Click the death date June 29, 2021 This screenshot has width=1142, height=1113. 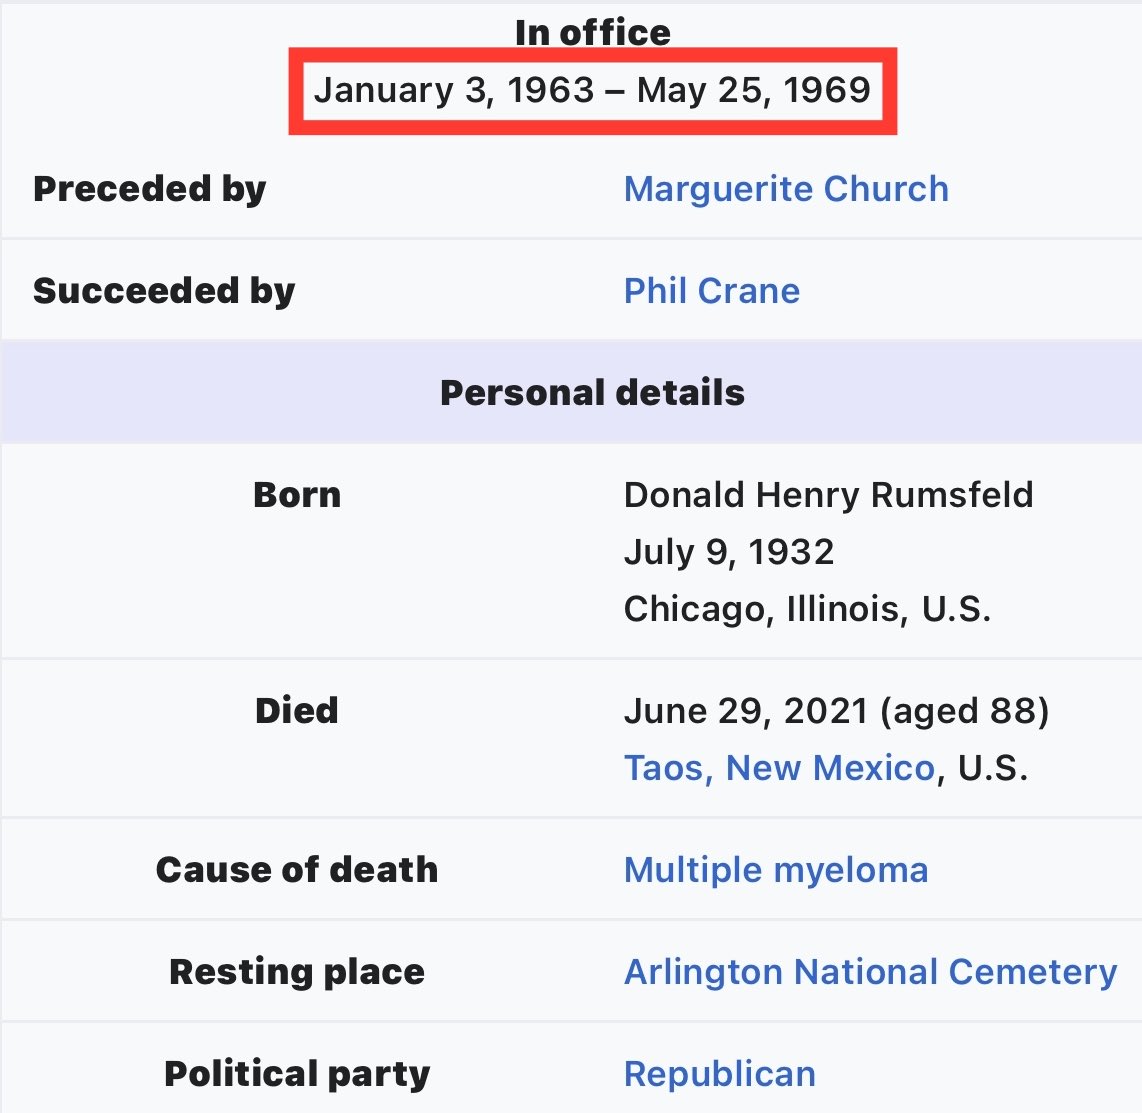(x=745, y=711)
